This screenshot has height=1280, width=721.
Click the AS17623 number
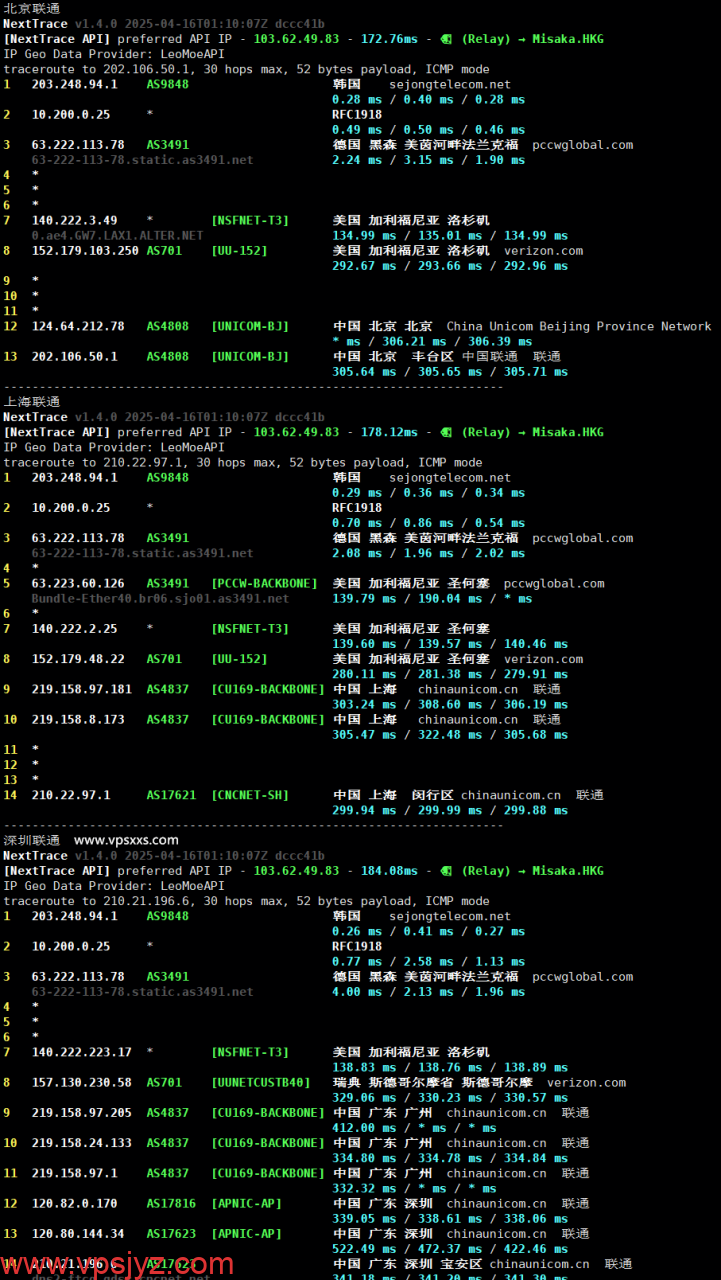point(171,1233)
